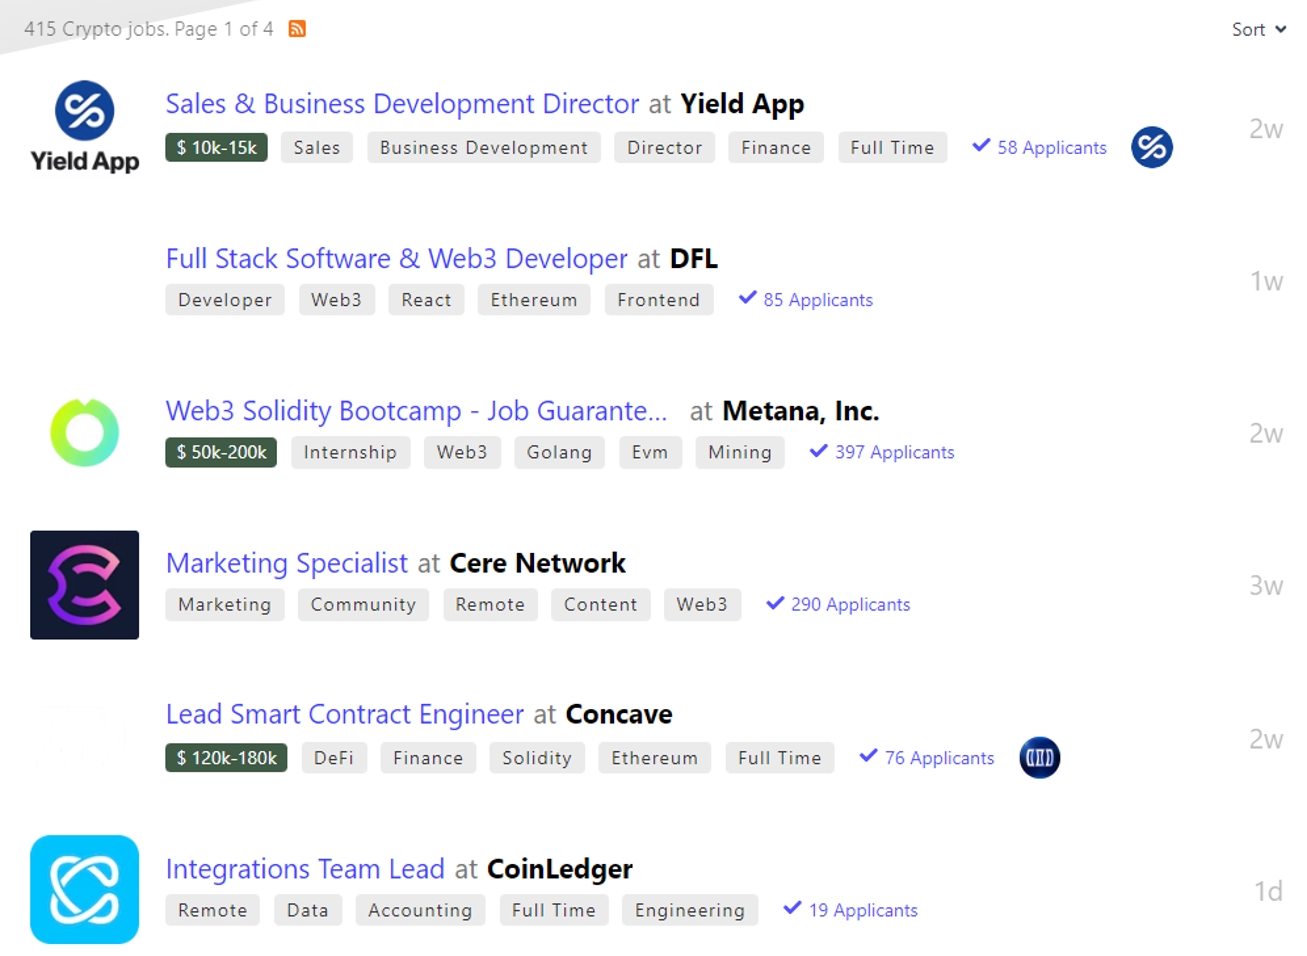Select the Frontend tag
The height and width of the screenshot is (956, 1307).
point(659,300)
